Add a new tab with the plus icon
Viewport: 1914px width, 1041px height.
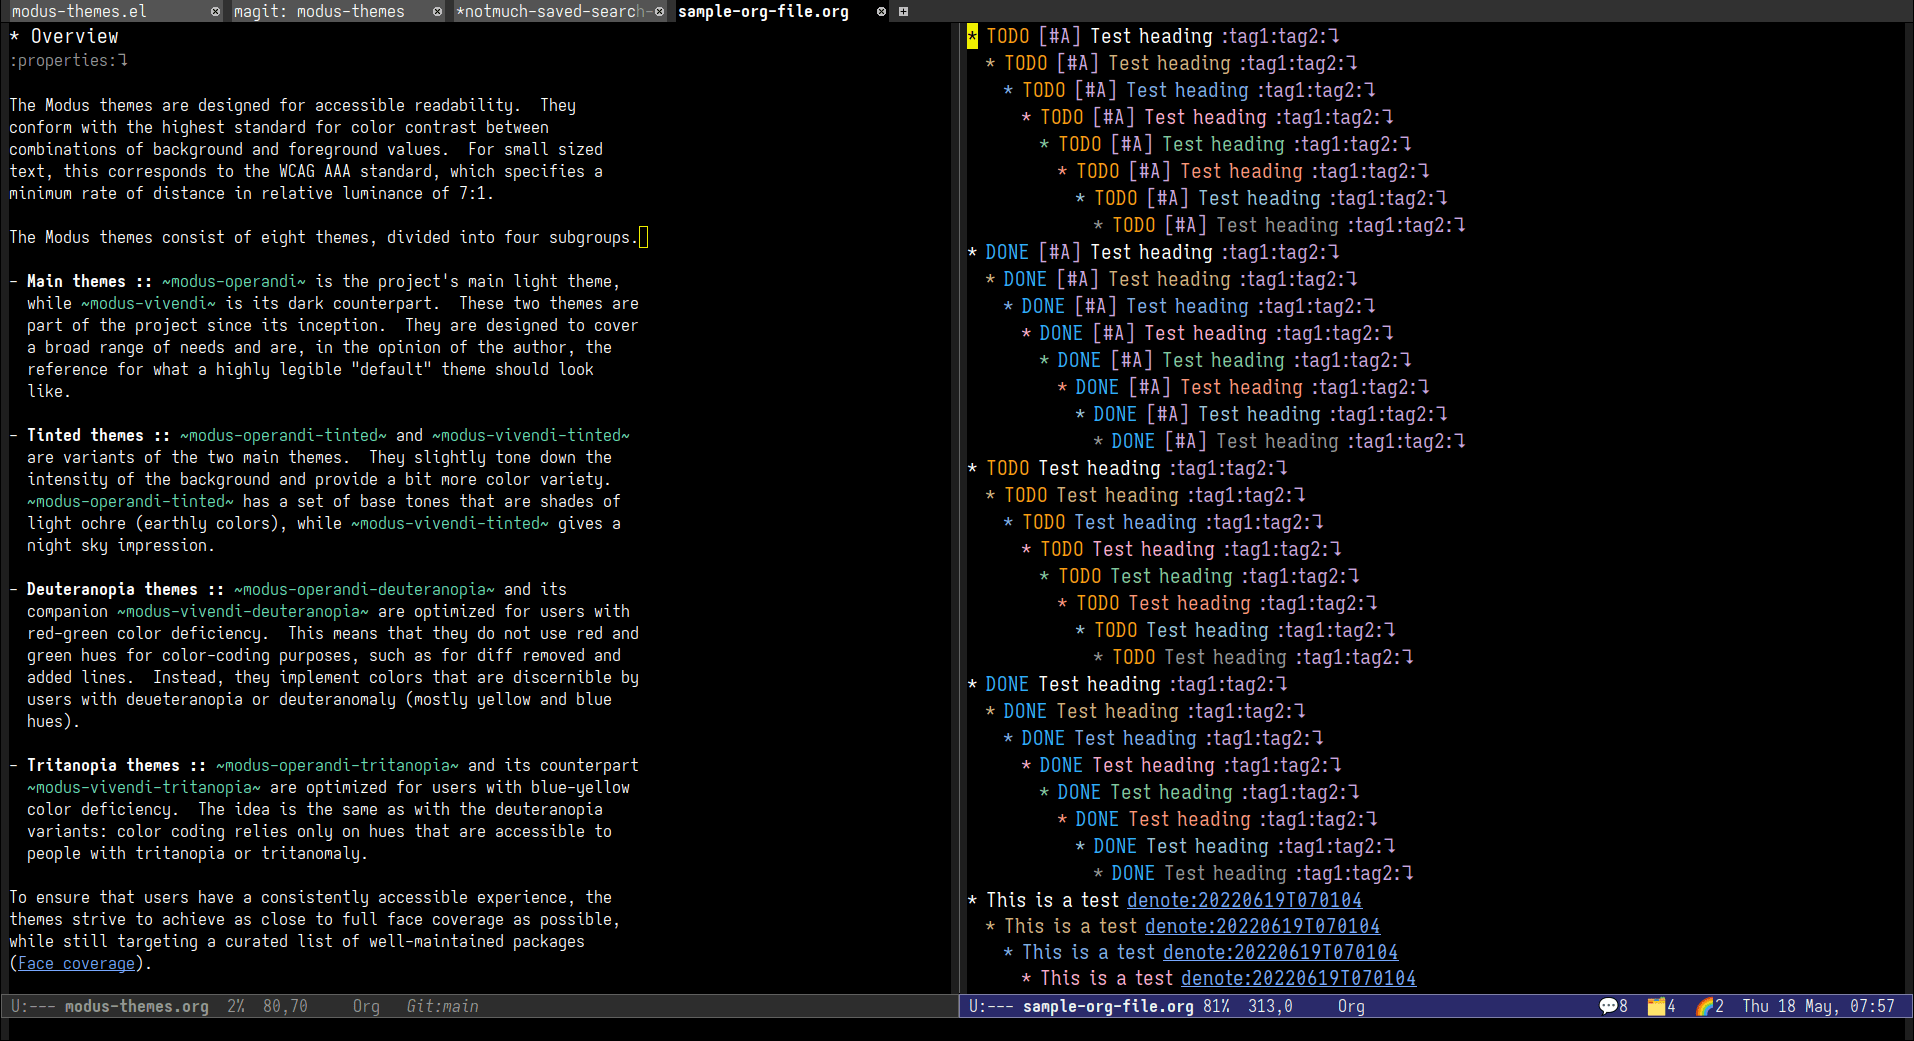tap(903, 11)
